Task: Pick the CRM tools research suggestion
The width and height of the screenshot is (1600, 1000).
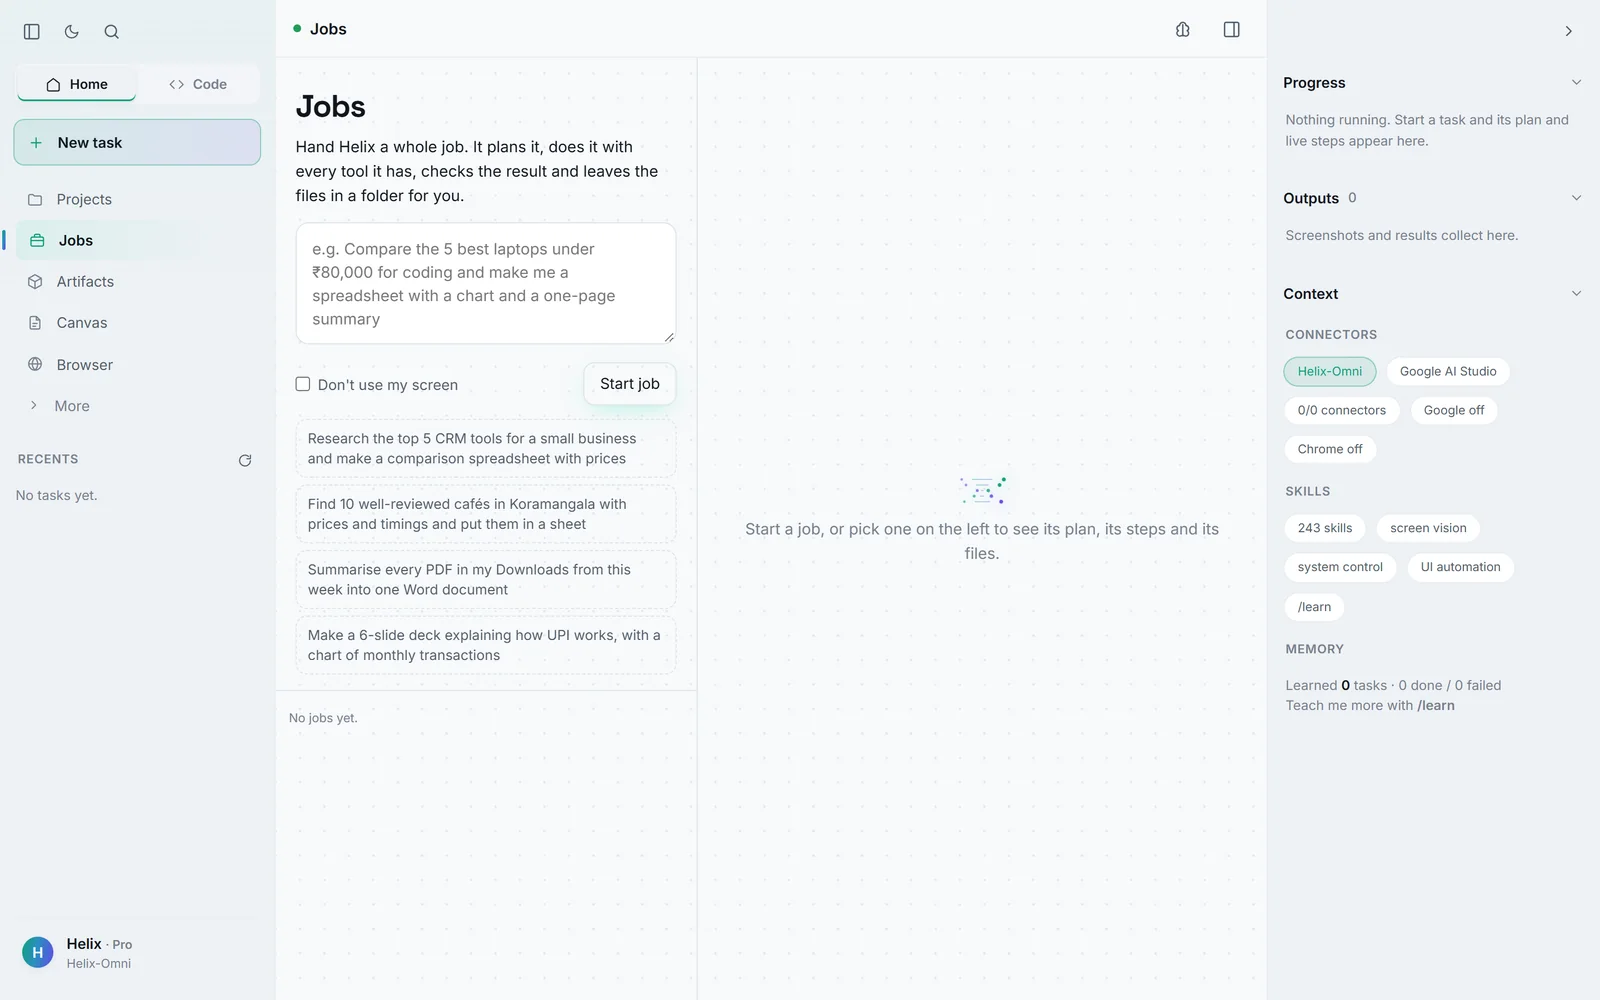Action: (x=485, y=448)
